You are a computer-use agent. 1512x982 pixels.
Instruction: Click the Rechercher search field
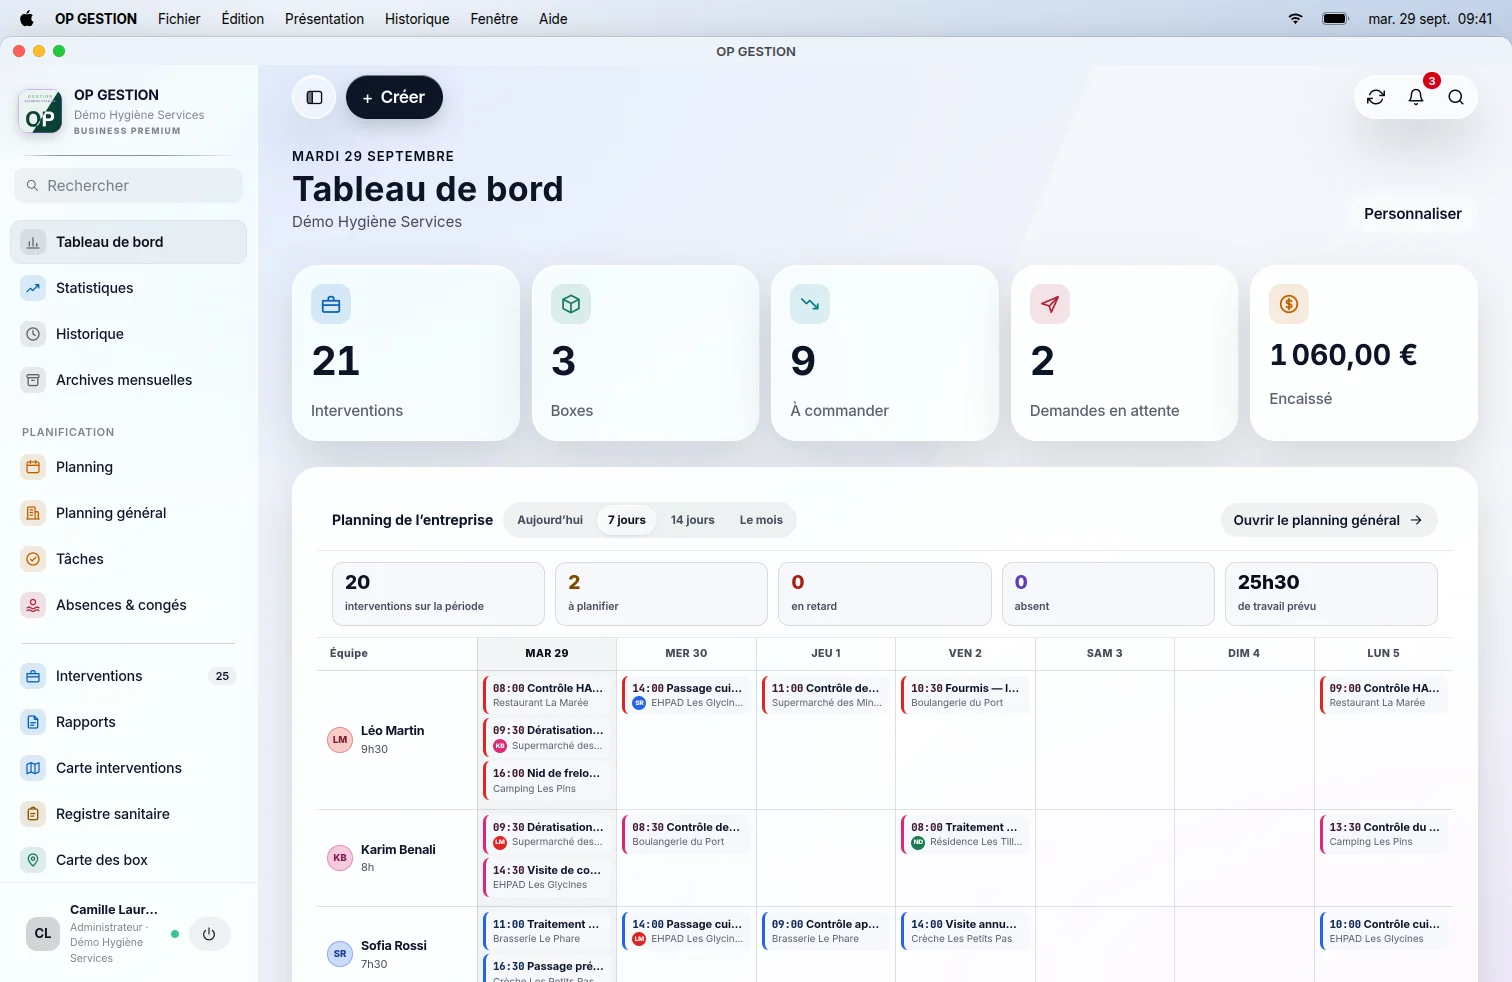[128, 185]
